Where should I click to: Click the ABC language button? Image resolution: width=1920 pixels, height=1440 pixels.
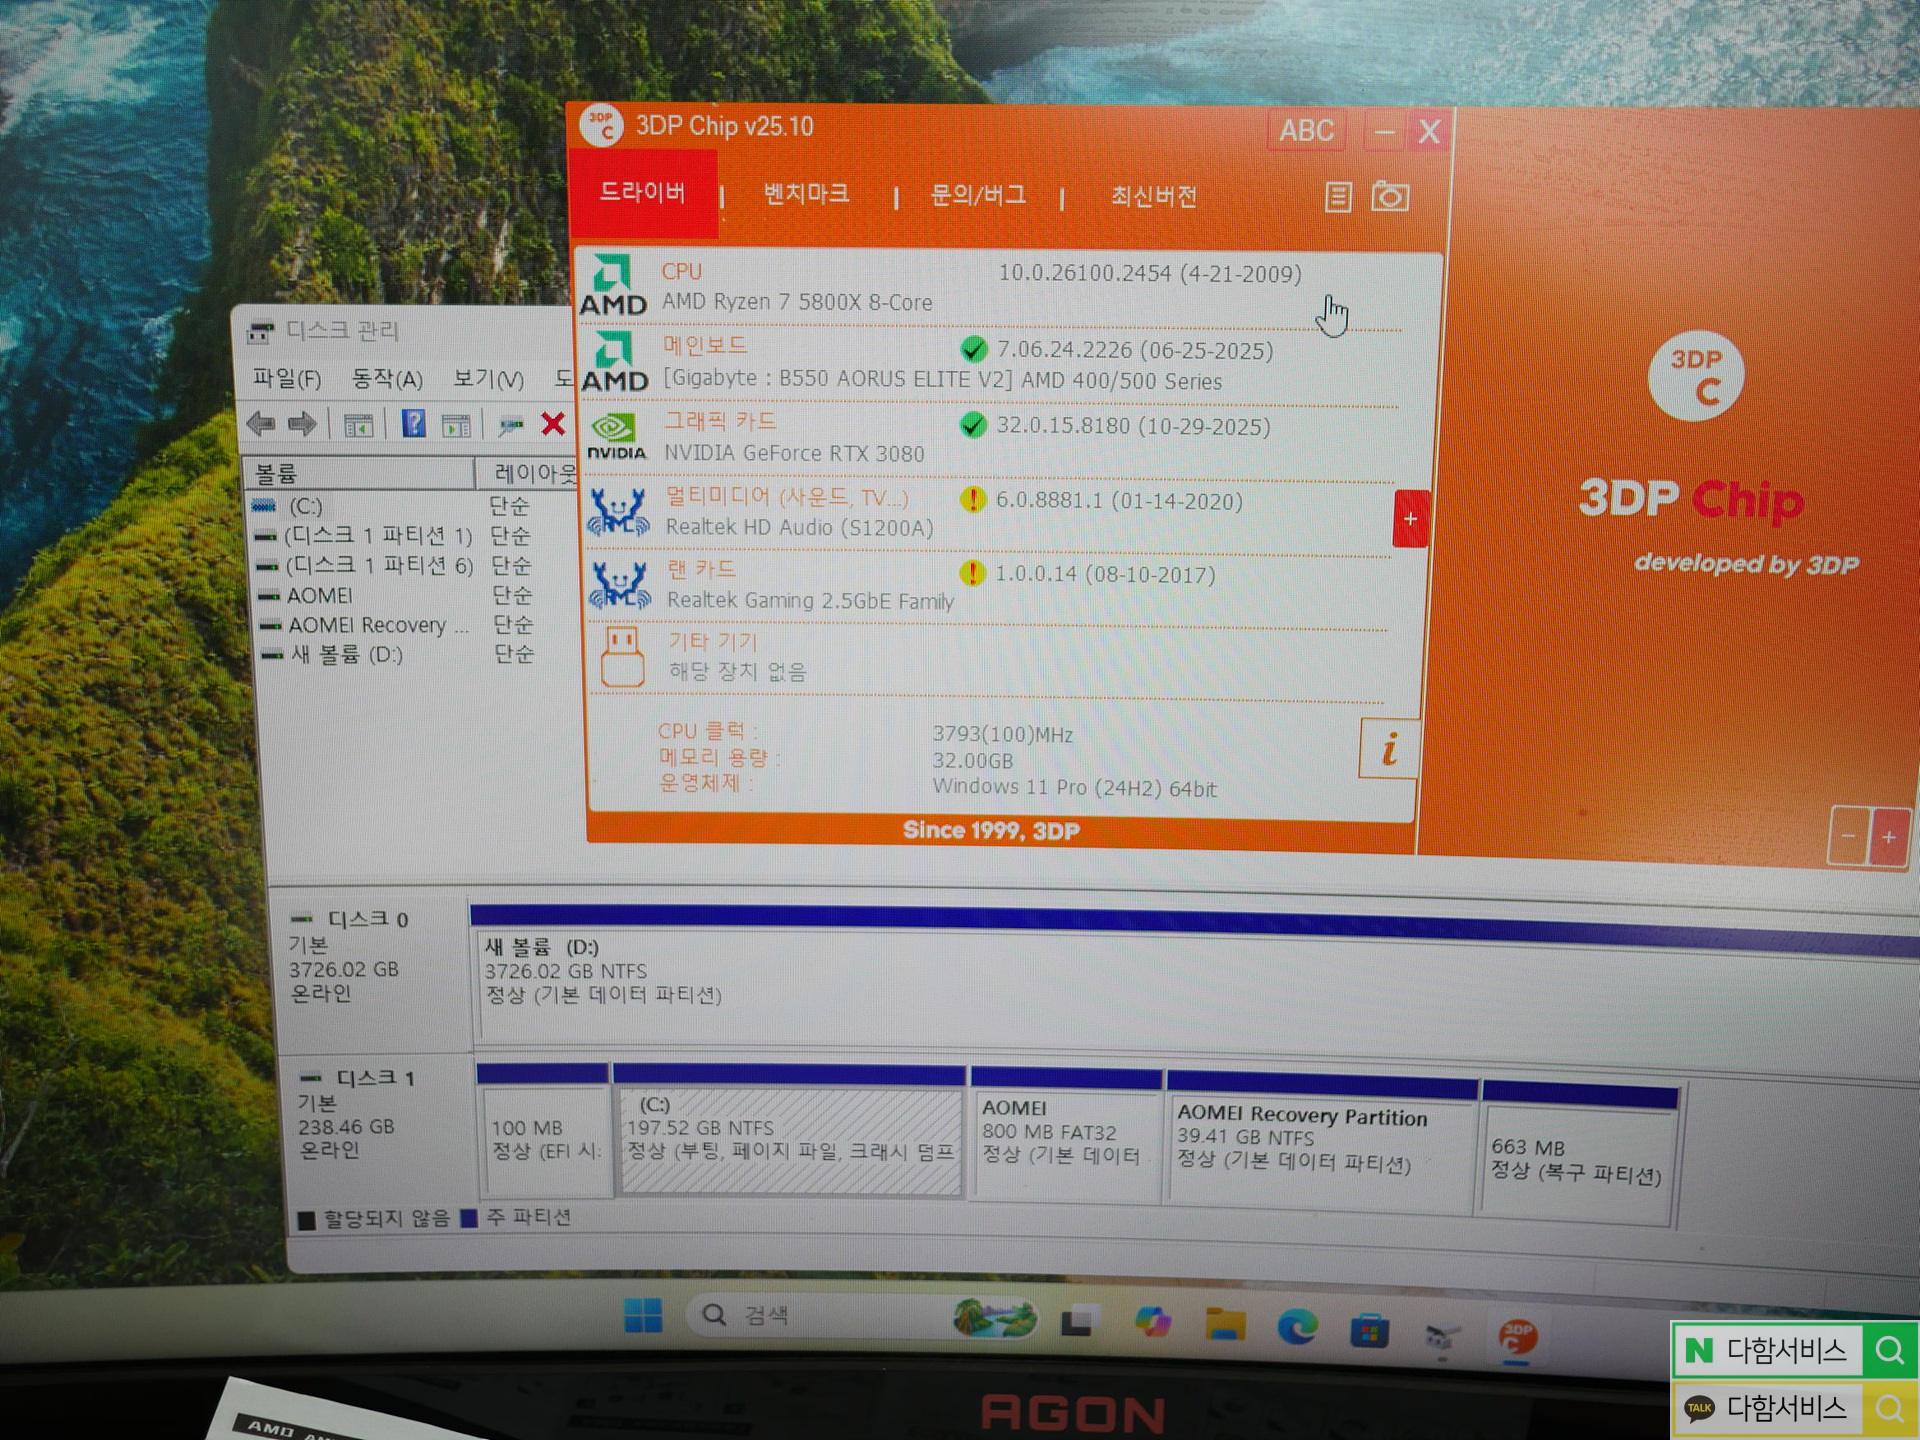tap(1306, 131)
